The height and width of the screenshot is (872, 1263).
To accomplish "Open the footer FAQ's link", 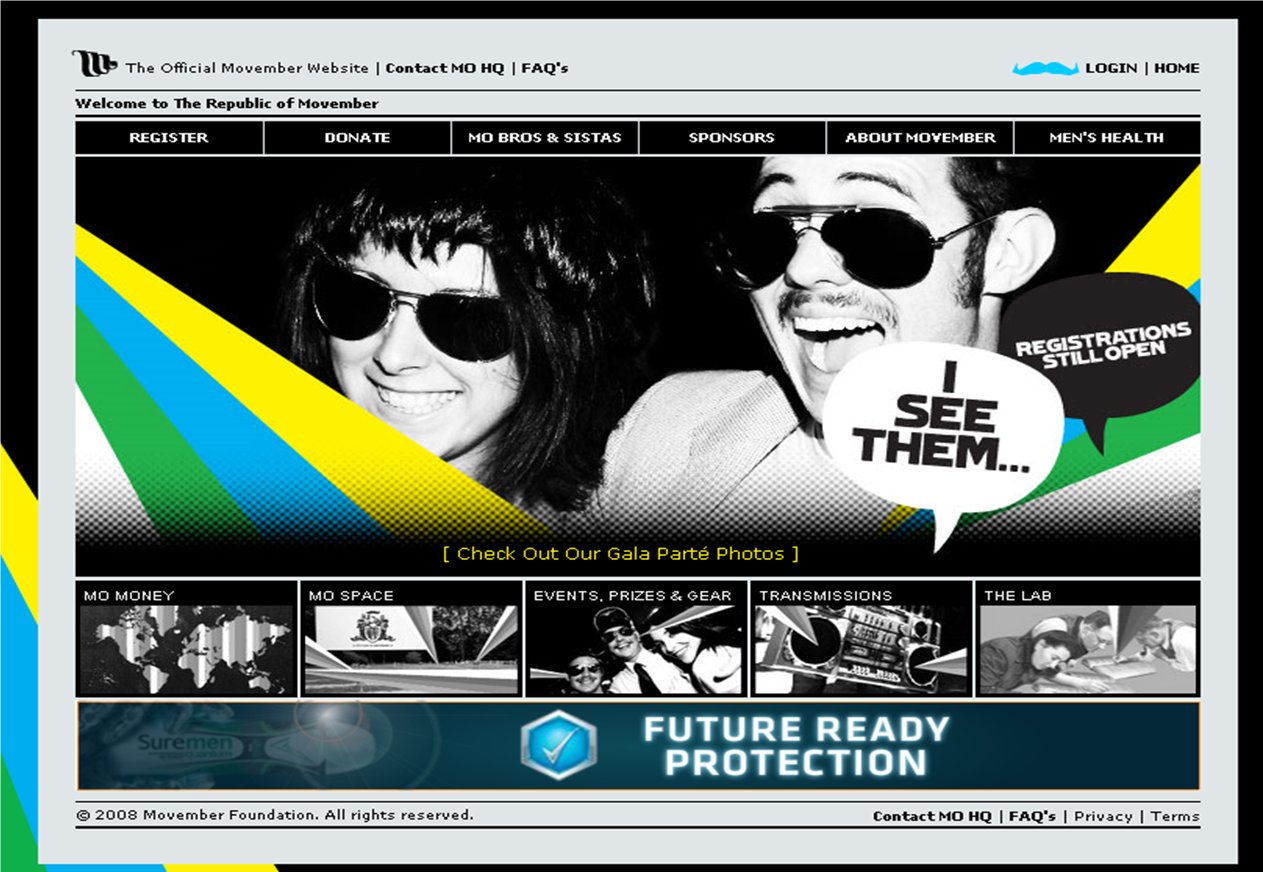I will (x=1032, y=816).
